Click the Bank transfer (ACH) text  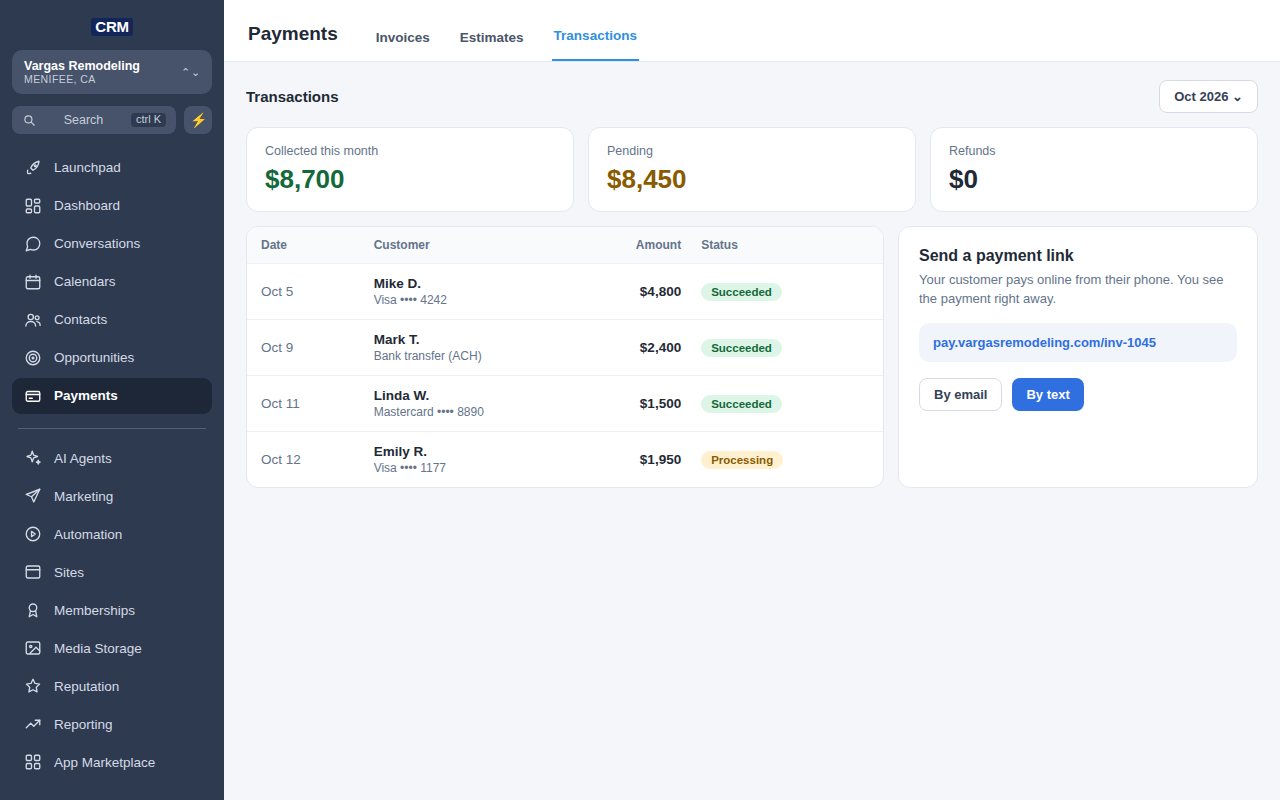pos(428,356)
